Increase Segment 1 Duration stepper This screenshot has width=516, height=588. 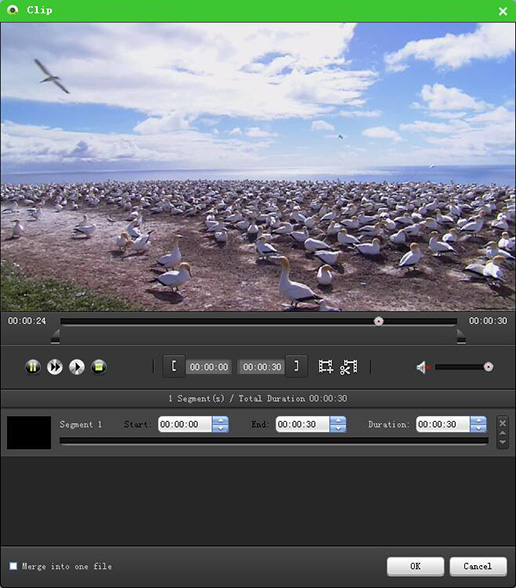click(478, 420)
